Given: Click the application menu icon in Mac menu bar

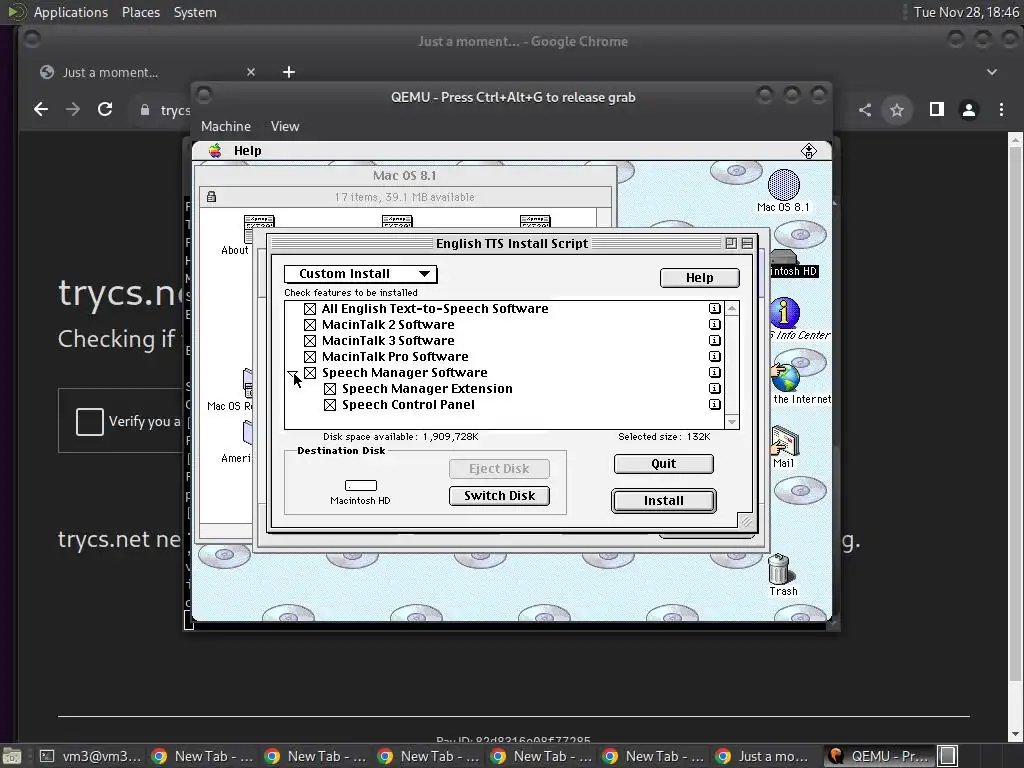Looking at the screenshot, I should [808, 151].
